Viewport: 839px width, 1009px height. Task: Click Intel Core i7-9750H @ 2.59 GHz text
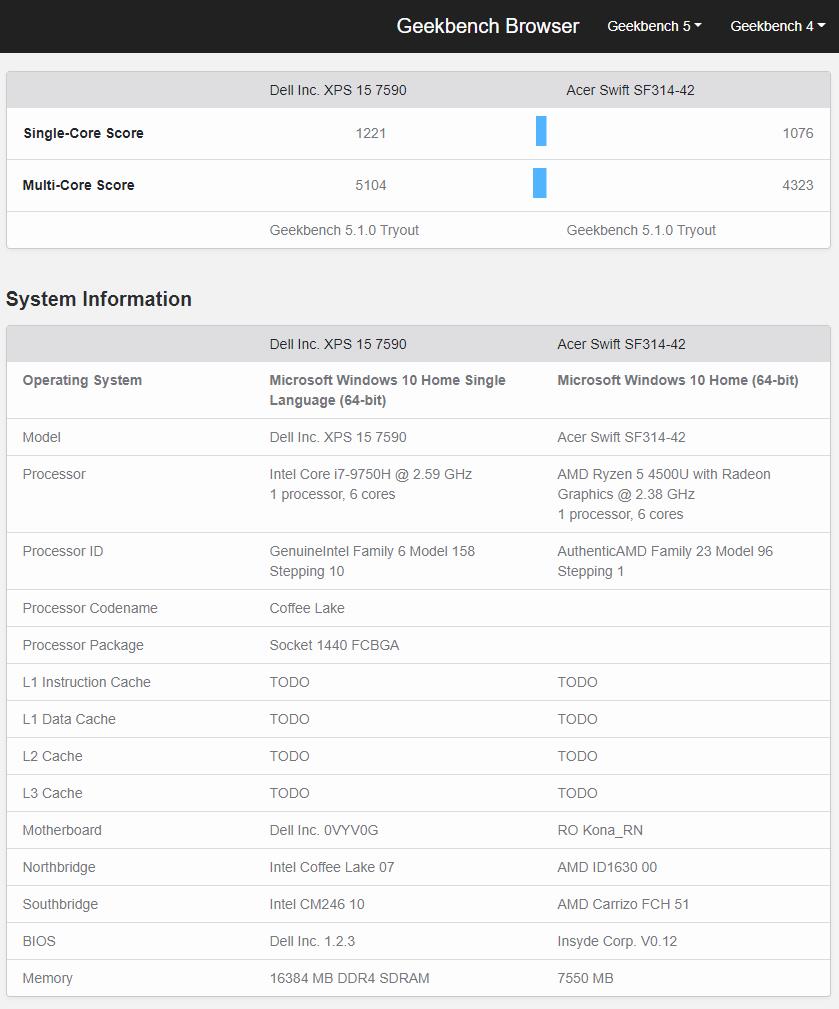371,474
